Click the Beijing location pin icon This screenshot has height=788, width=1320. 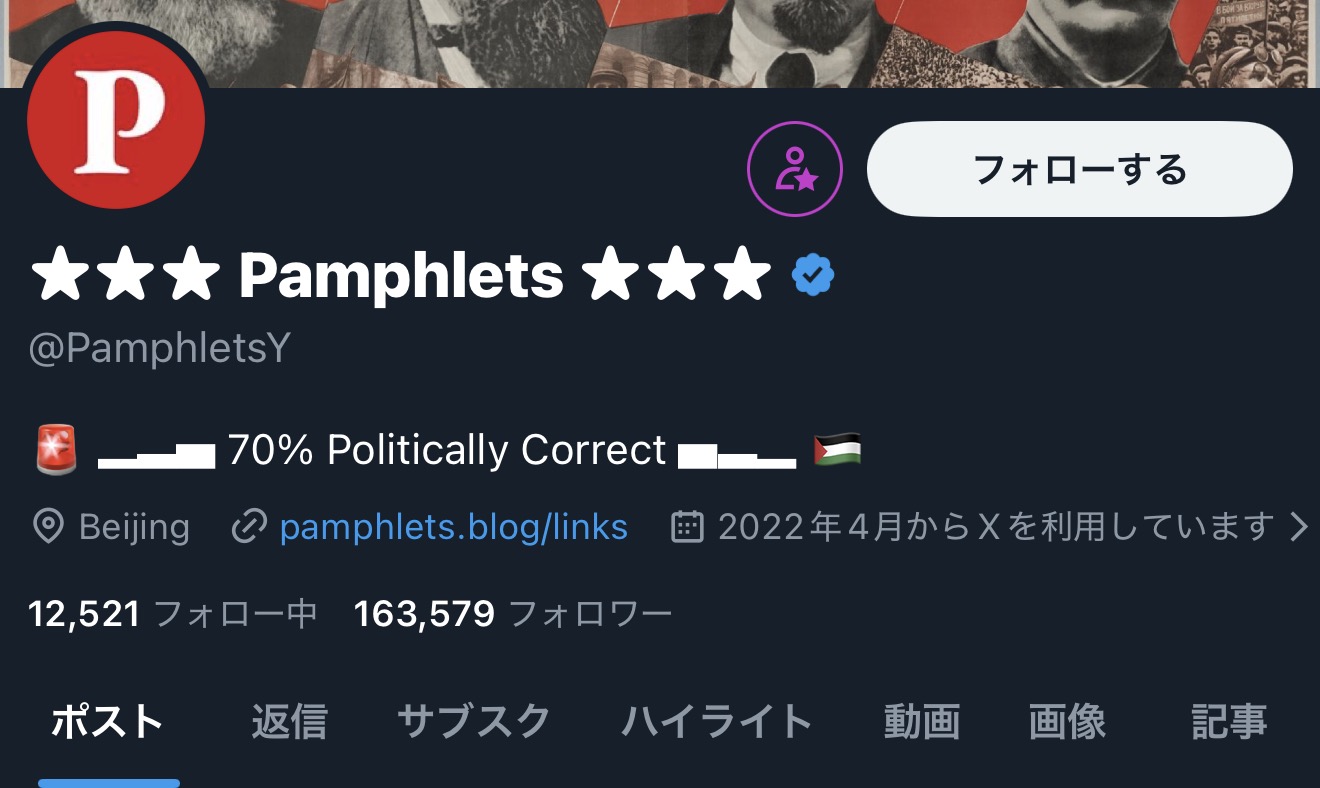click(48, 526)
